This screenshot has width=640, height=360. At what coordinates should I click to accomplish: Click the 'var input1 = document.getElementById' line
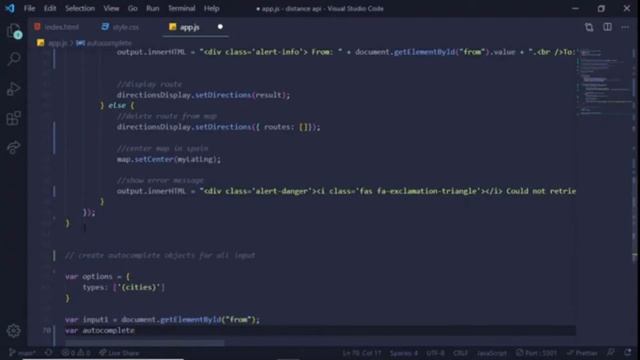point(162,320)
